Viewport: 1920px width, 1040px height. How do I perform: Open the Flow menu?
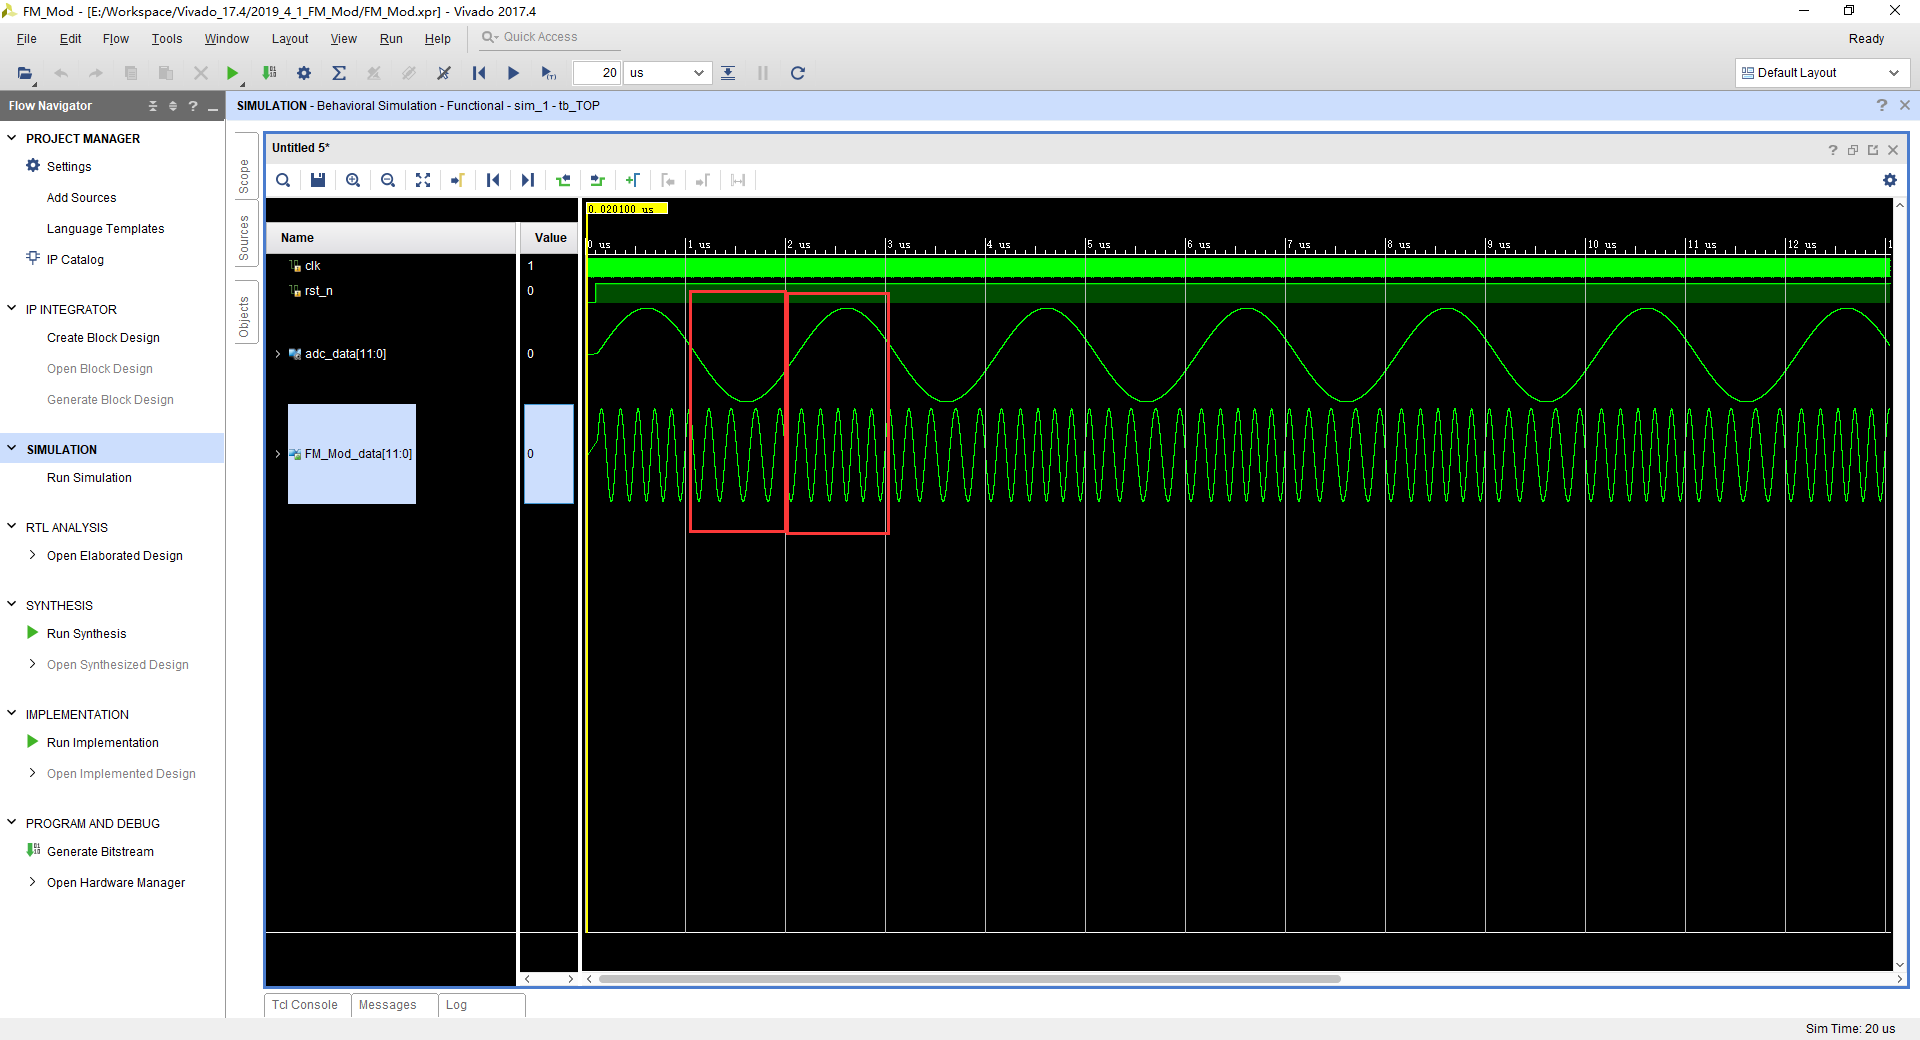tap(115, 39)
